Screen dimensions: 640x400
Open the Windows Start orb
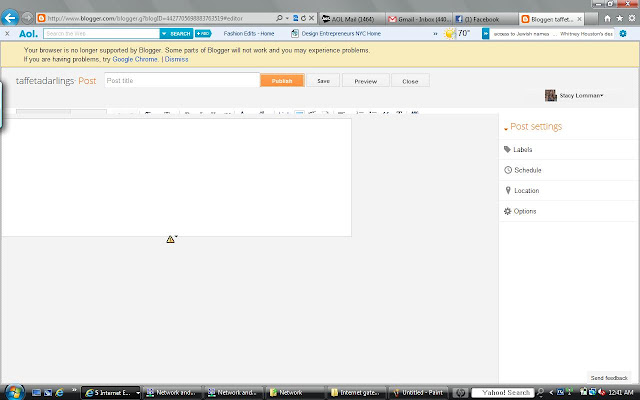pos(14,392)
